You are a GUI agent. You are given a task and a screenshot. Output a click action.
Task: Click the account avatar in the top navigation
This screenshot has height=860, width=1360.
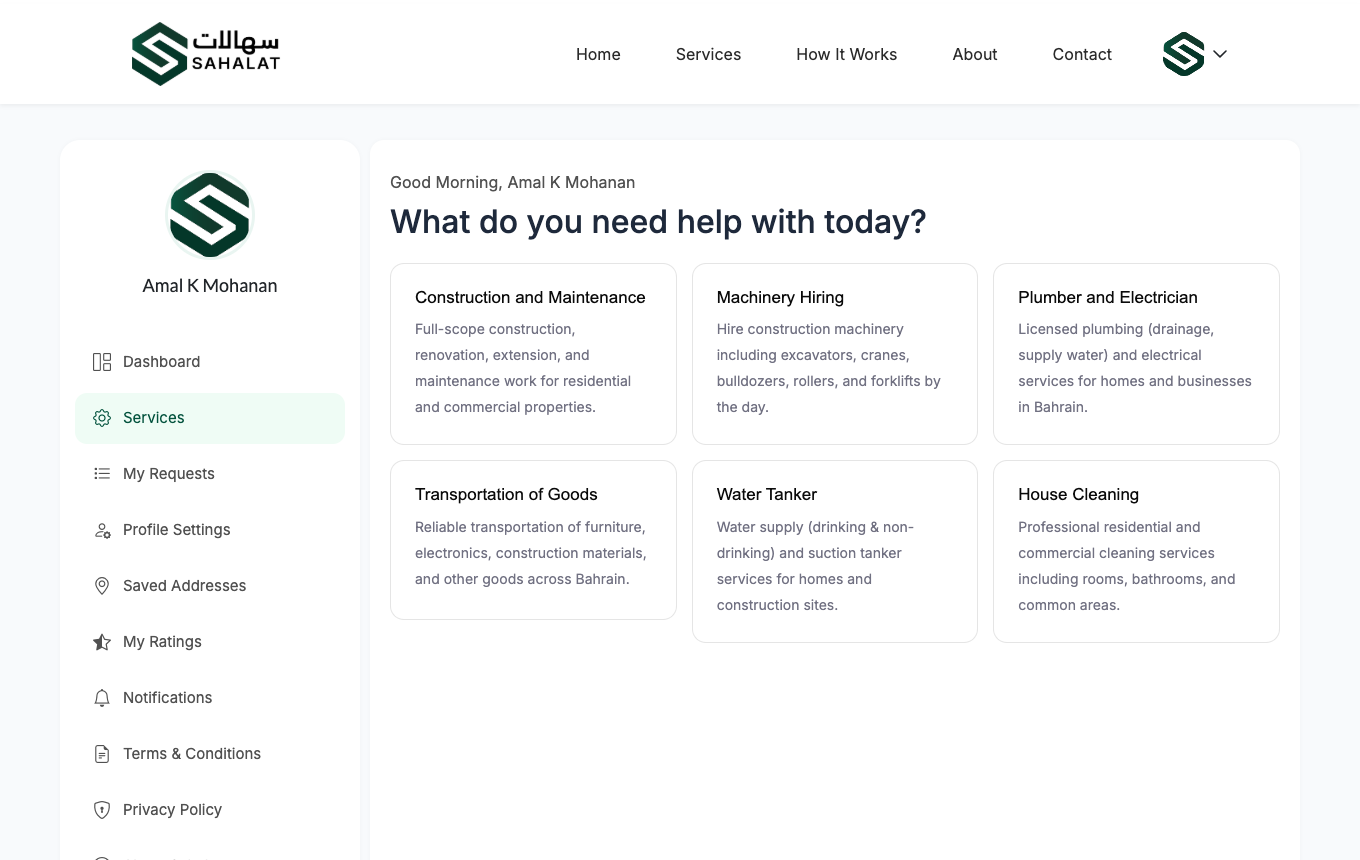[1183, 54]
